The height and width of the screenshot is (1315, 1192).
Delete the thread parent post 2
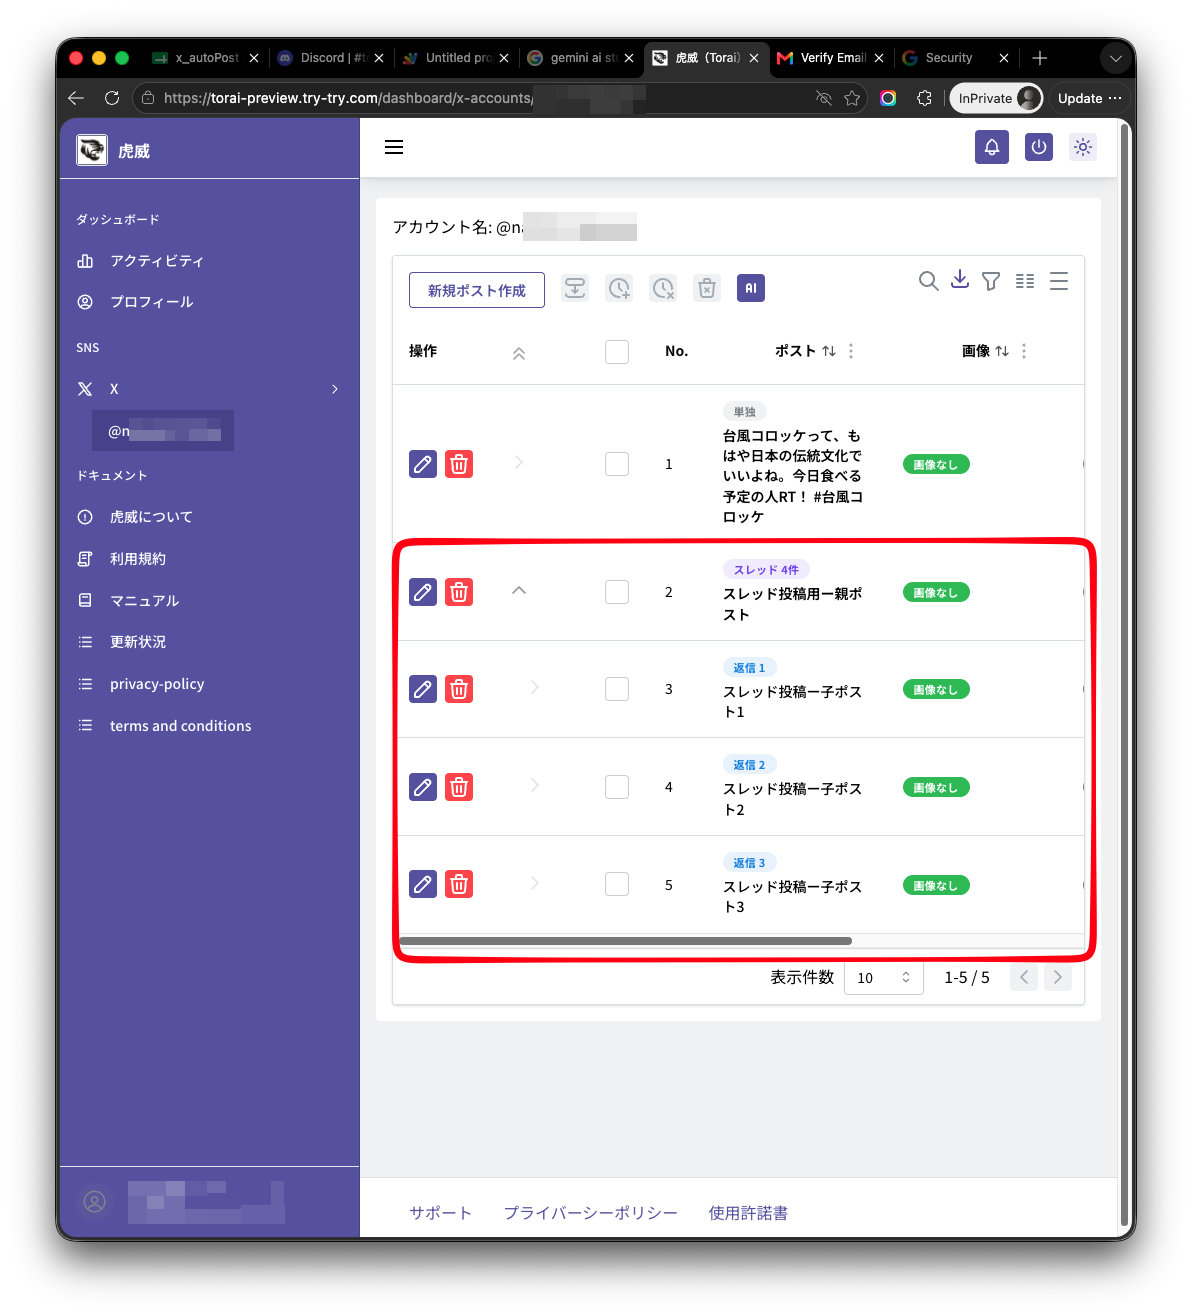tap(459, 592)
